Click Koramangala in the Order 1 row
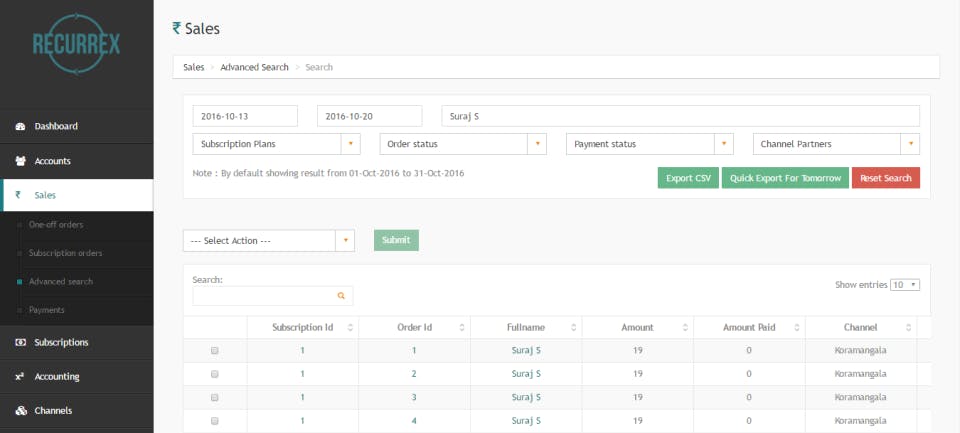Viewport: 960px width, 433px height. (x=860, y=351)
